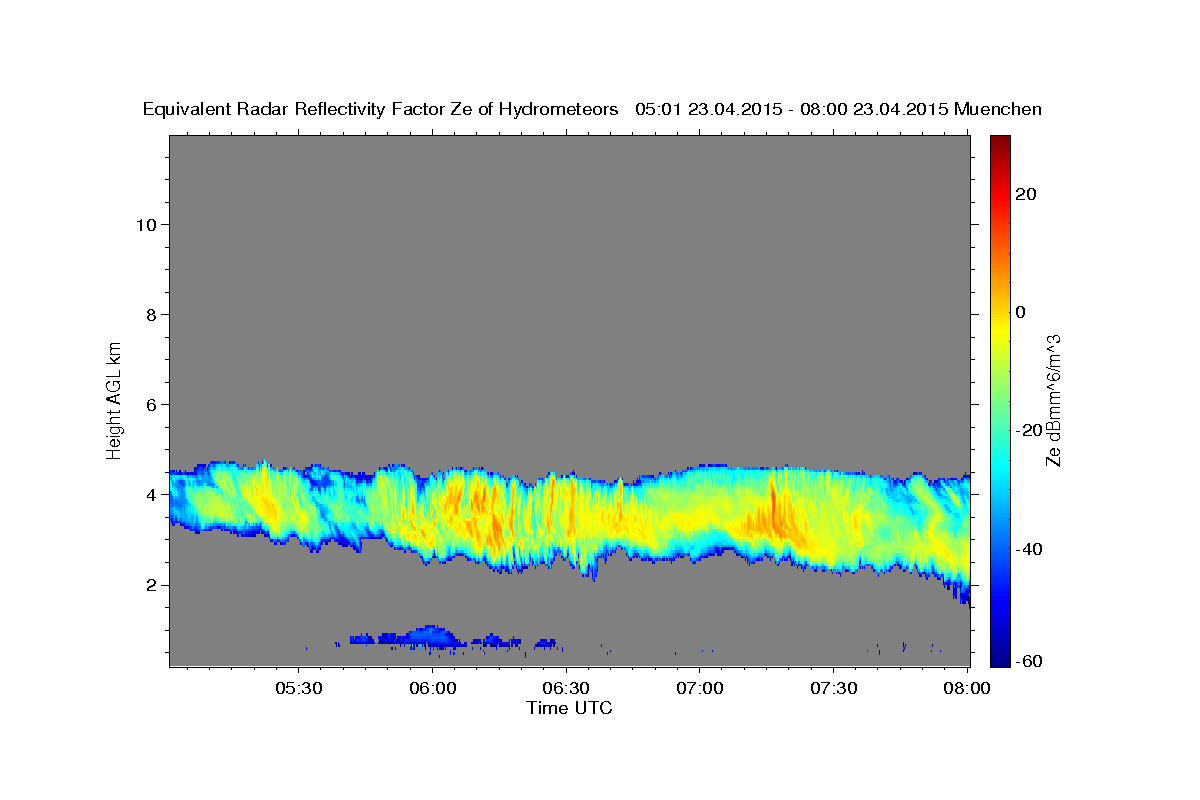The width and height of the screenshot is (1200, 800).
Task: Click the colorbar label 0
Action: pos(1022,312)
